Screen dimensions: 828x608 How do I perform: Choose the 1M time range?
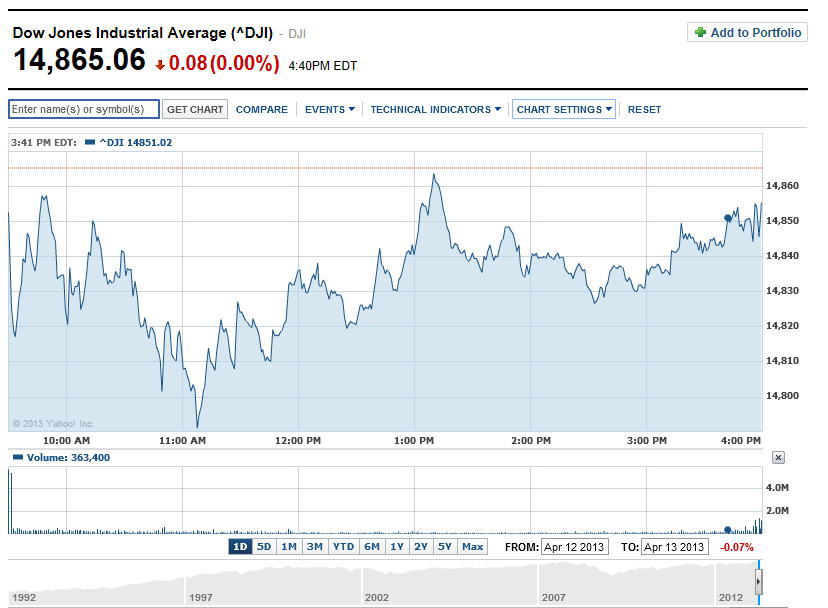pos(288,547)
